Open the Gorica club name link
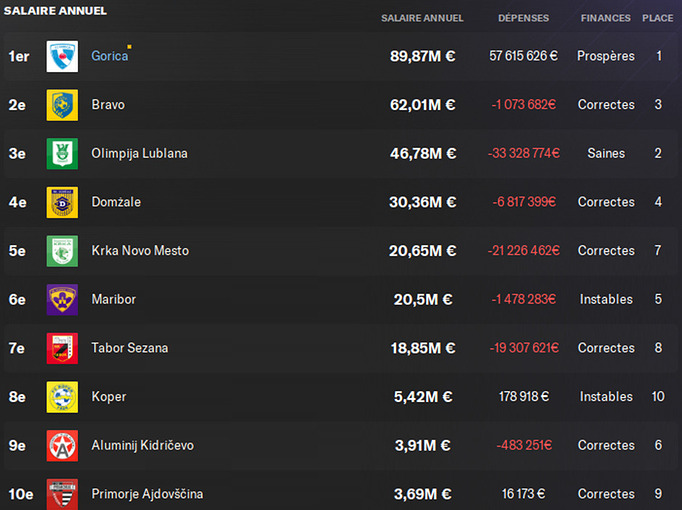The image size is (682, 510). (110, 56)
